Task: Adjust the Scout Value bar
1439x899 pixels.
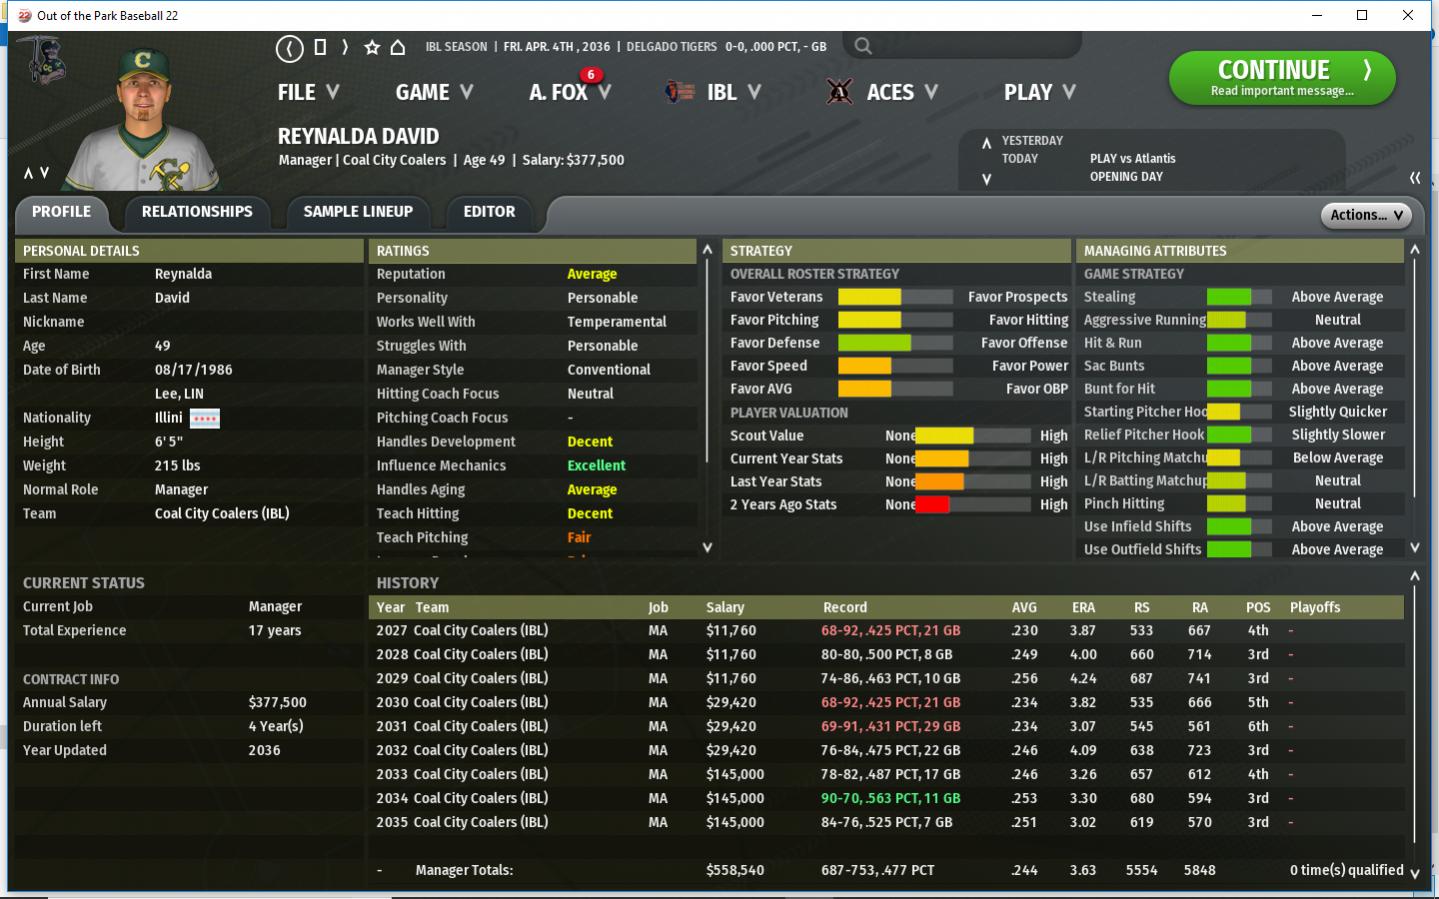Action: tap(973, 435)
